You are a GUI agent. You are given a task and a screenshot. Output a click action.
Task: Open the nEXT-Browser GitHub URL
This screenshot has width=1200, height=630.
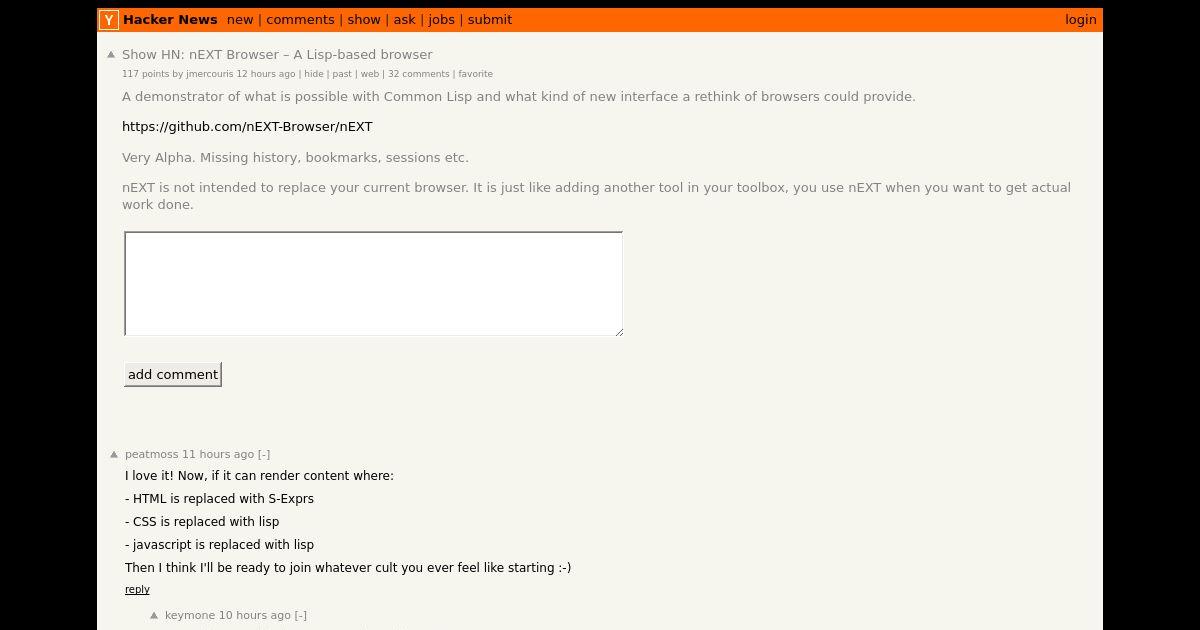tap(247, 127)
